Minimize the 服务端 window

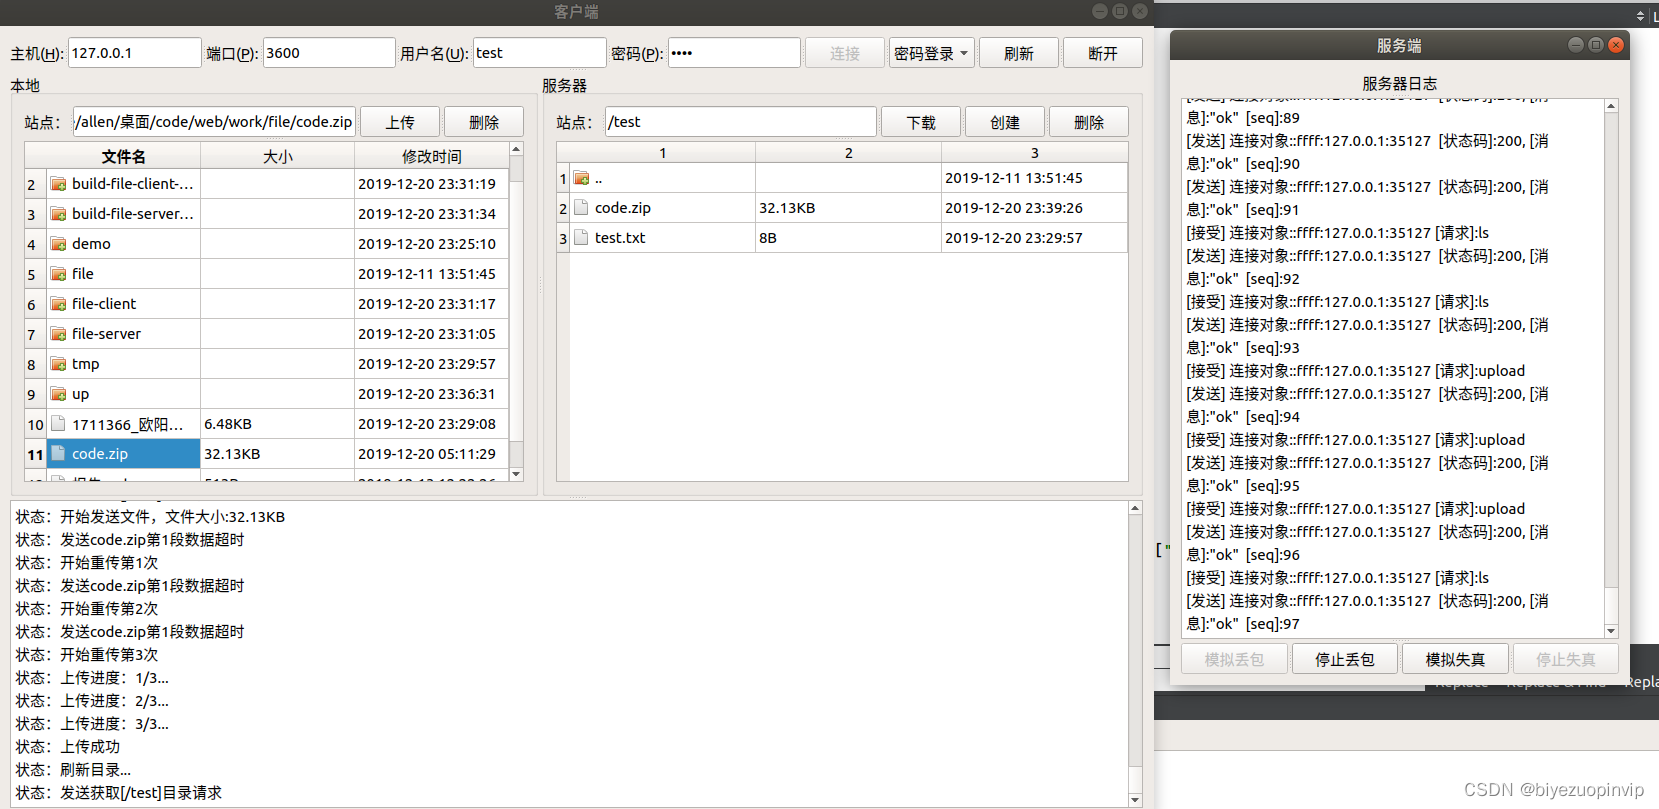[1576, 45]
